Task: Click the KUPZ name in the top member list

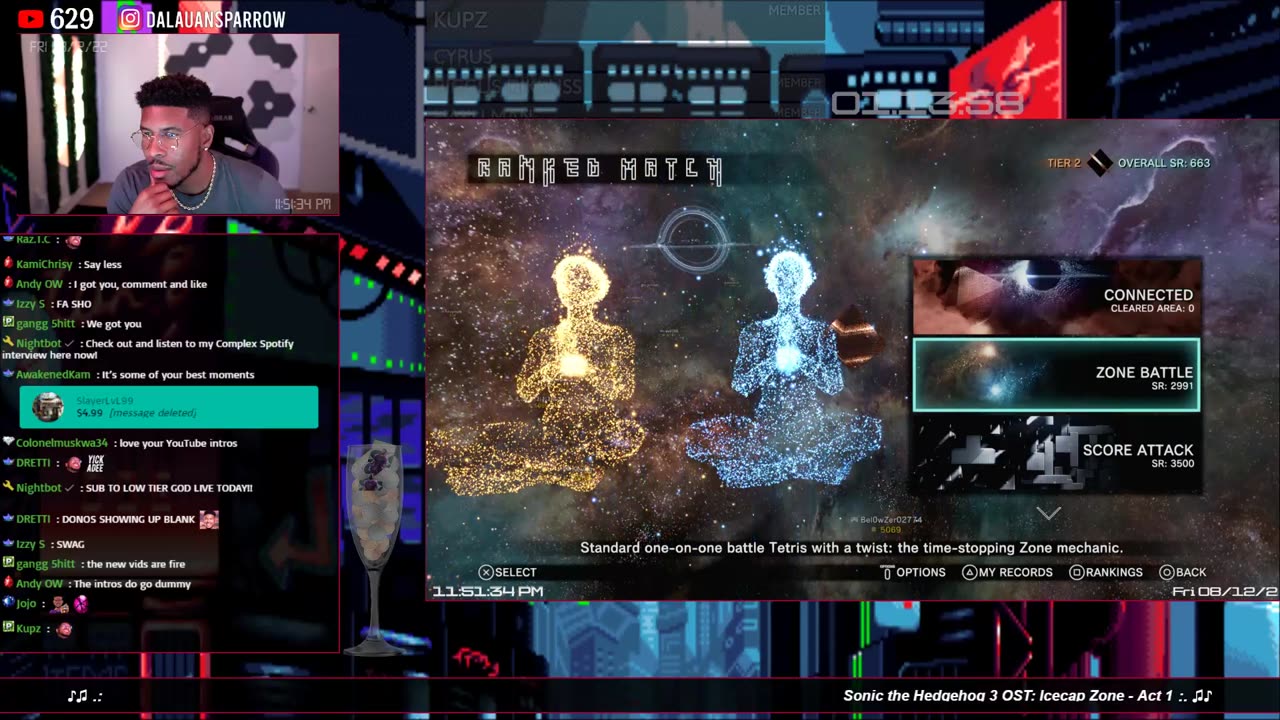Action: click(460, 20)
